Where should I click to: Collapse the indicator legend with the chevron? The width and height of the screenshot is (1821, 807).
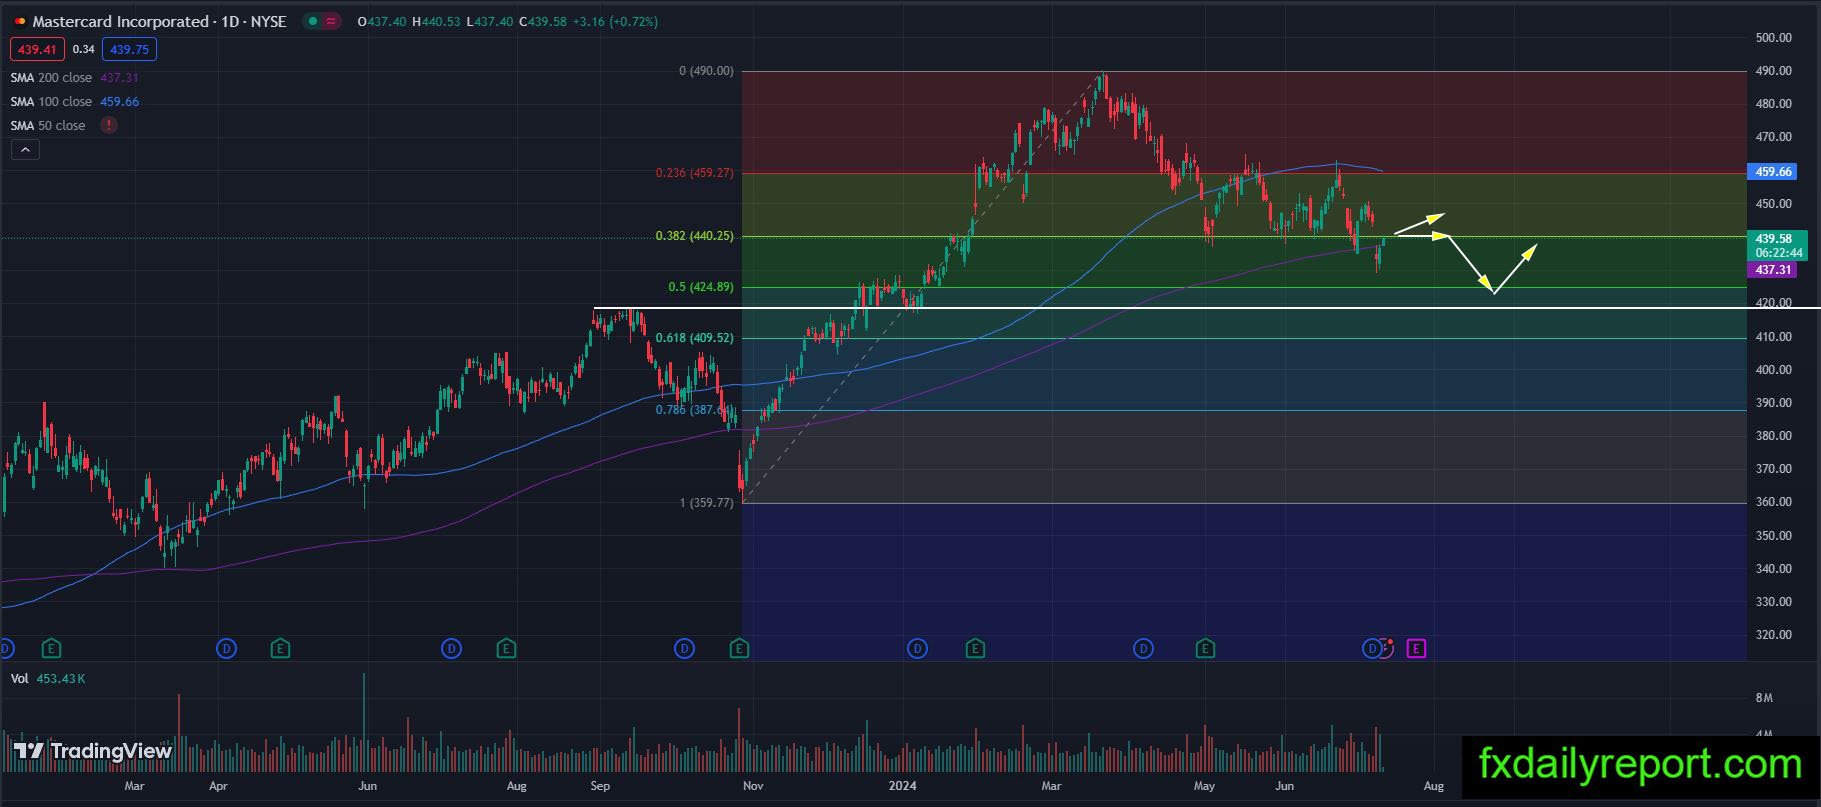pyautogui.click(x=25, y=150)
